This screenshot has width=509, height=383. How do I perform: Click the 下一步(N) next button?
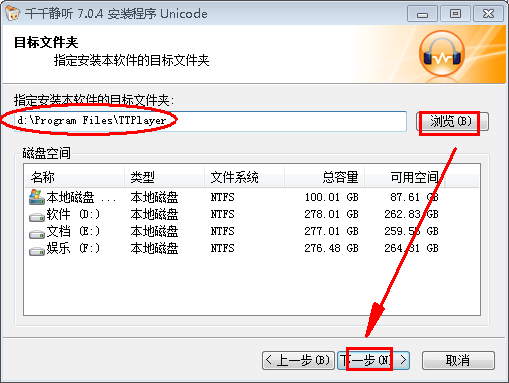pyautogui.click(x=373, y=360)
